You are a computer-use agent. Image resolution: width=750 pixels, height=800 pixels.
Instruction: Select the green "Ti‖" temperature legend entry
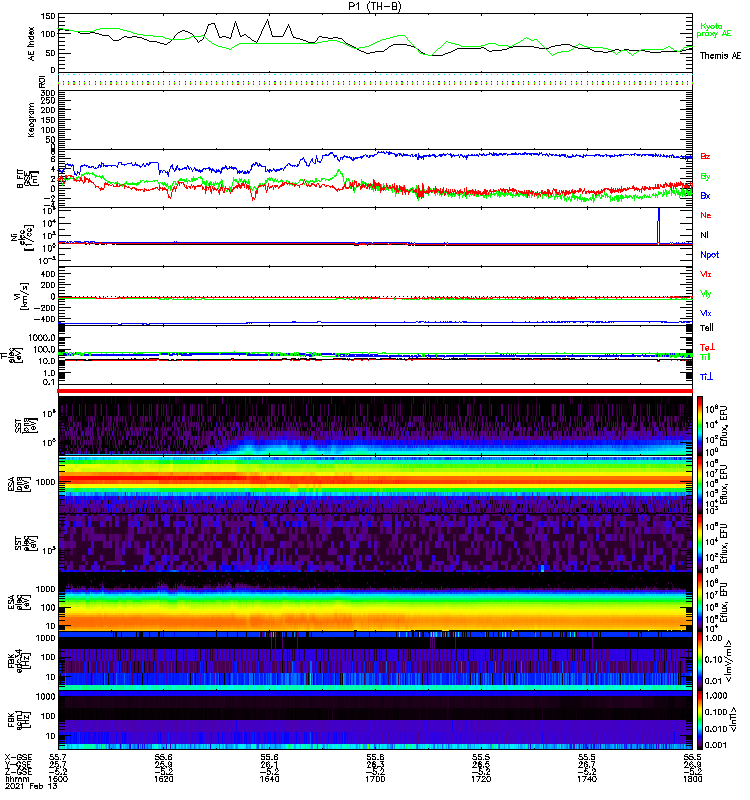[x=705, y=357]
